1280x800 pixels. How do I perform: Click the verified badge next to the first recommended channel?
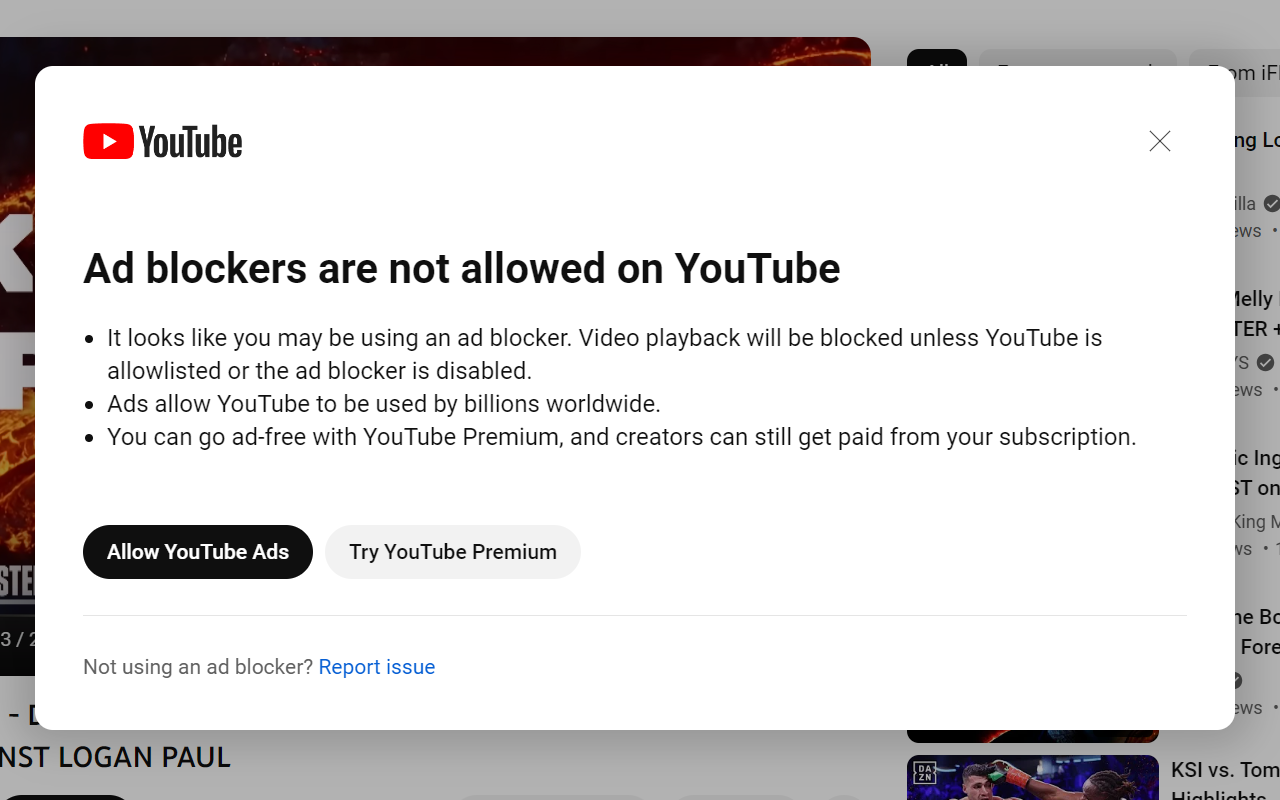tap(1271, 203)
